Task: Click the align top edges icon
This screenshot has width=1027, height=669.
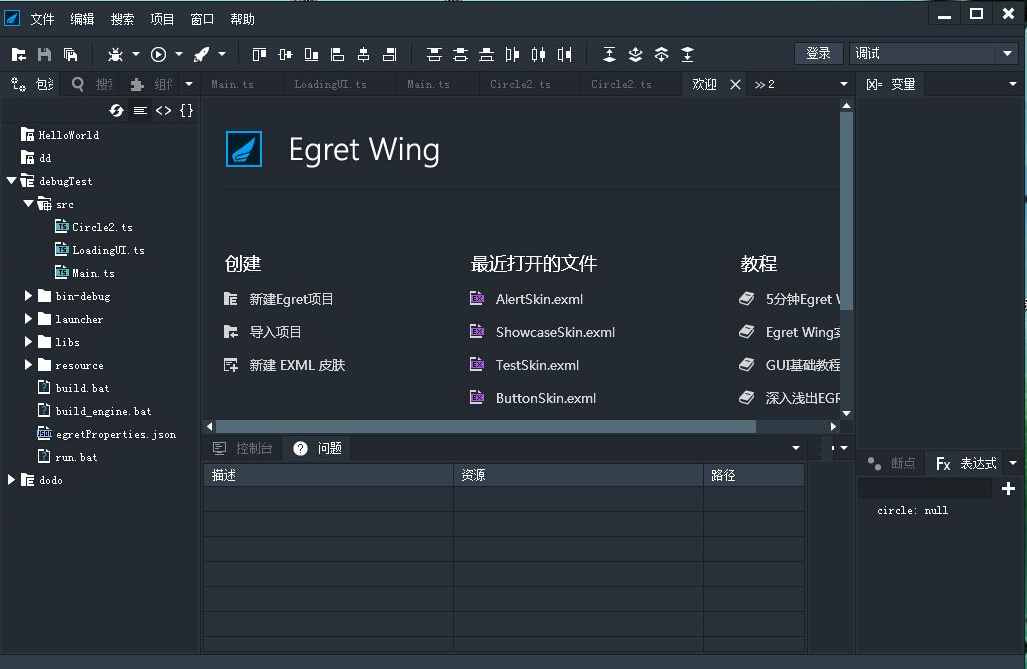Action: click(259, 54)
